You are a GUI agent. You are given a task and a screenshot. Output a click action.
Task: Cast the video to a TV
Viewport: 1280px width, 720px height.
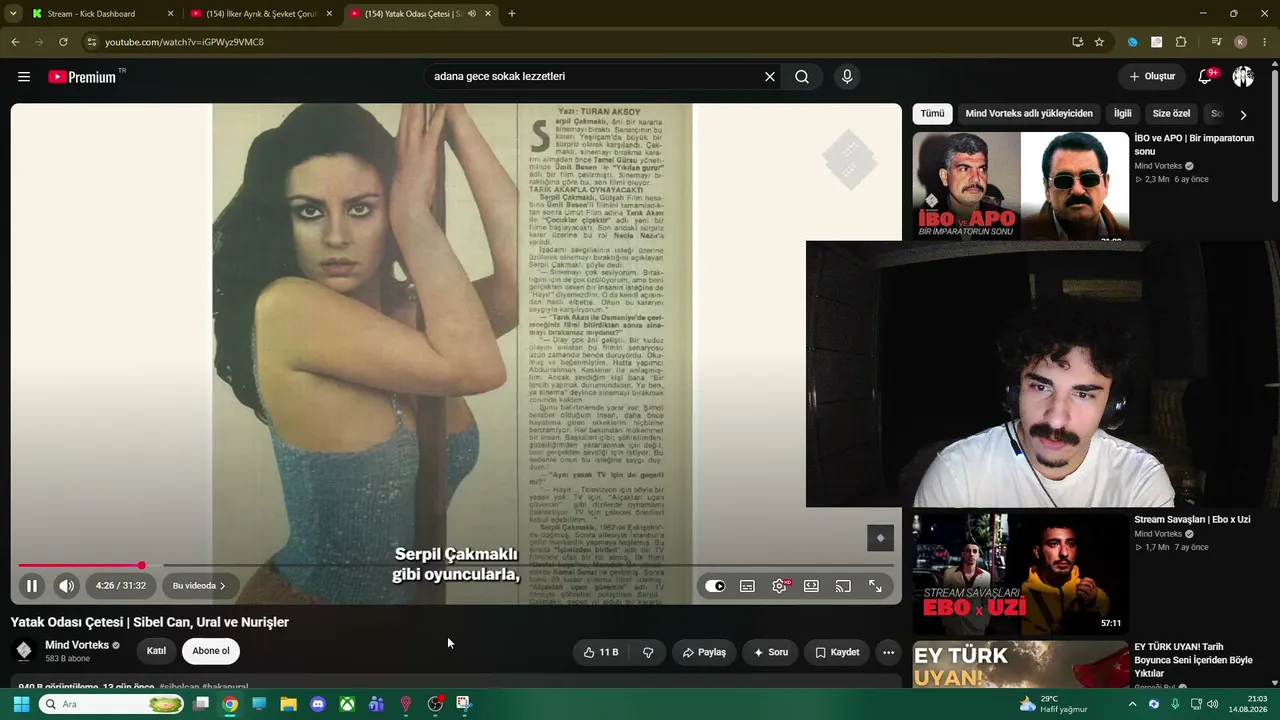click(x=843, y=586)
